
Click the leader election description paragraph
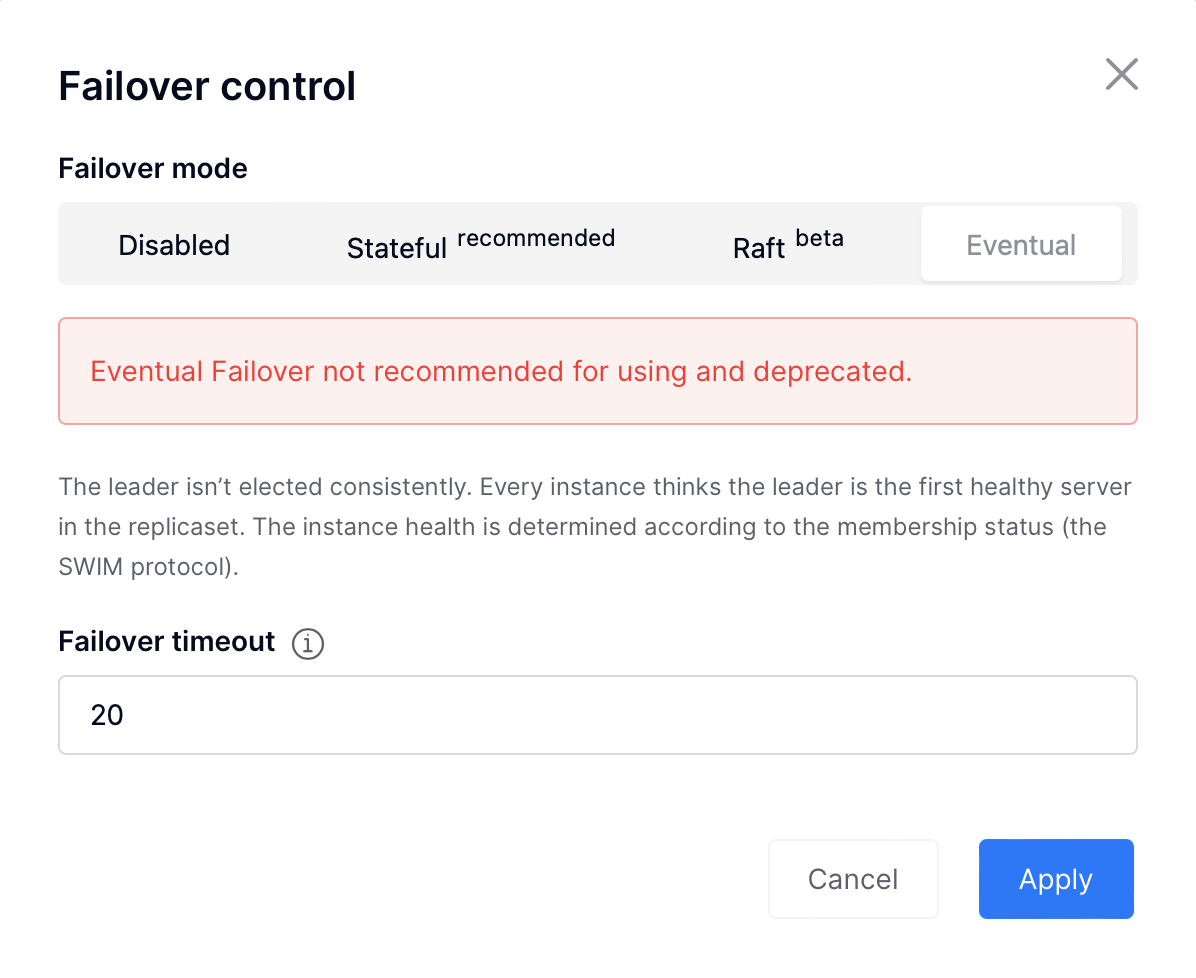point(595,526)
